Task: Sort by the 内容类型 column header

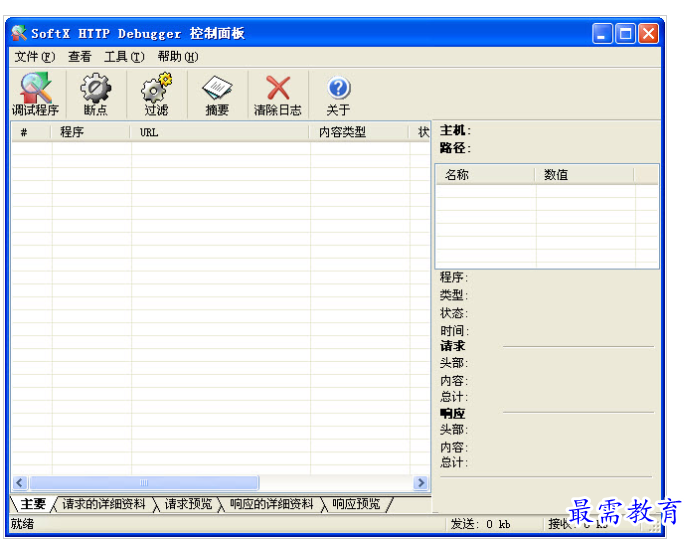Action: pos(359,132)
